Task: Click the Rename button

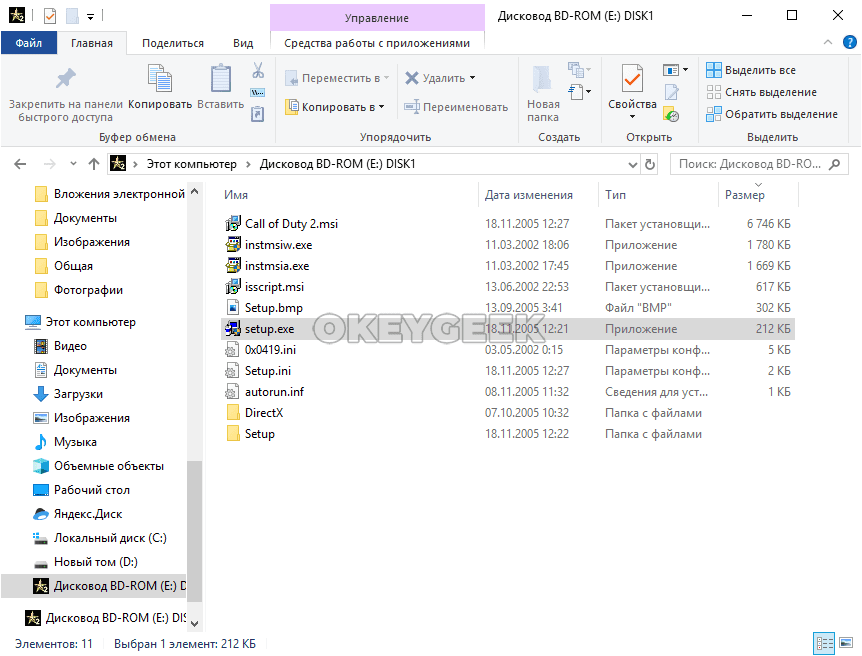Action: (x=456, y=107)
